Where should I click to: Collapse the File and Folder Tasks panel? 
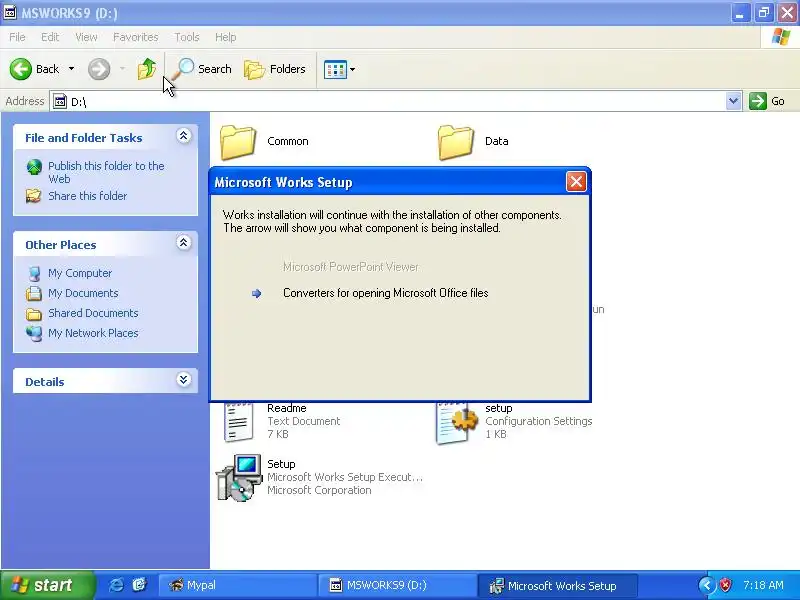[184, 136]
